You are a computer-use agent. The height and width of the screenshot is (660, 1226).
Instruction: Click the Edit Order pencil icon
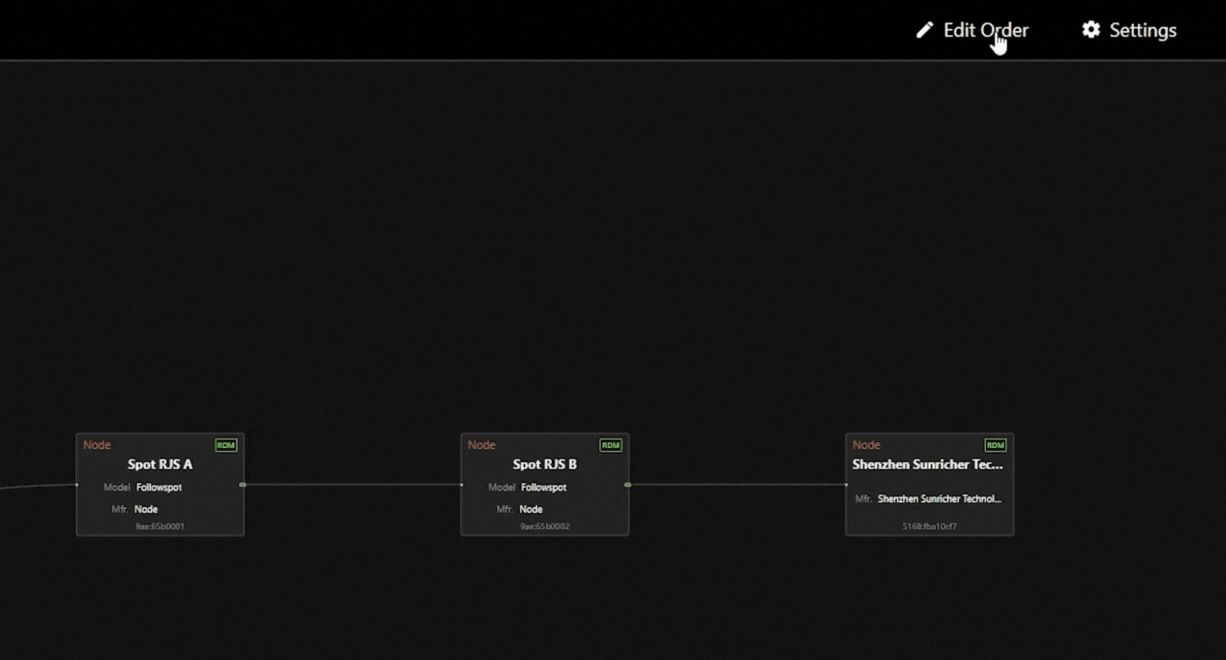click(924, 30)
